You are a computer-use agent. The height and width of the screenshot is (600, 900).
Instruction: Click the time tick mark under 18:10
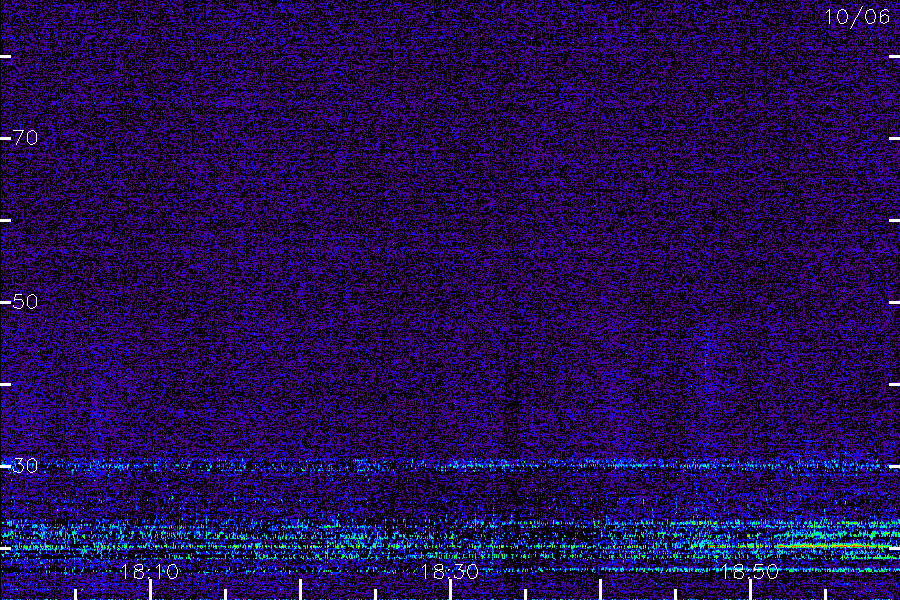[150, 590]
